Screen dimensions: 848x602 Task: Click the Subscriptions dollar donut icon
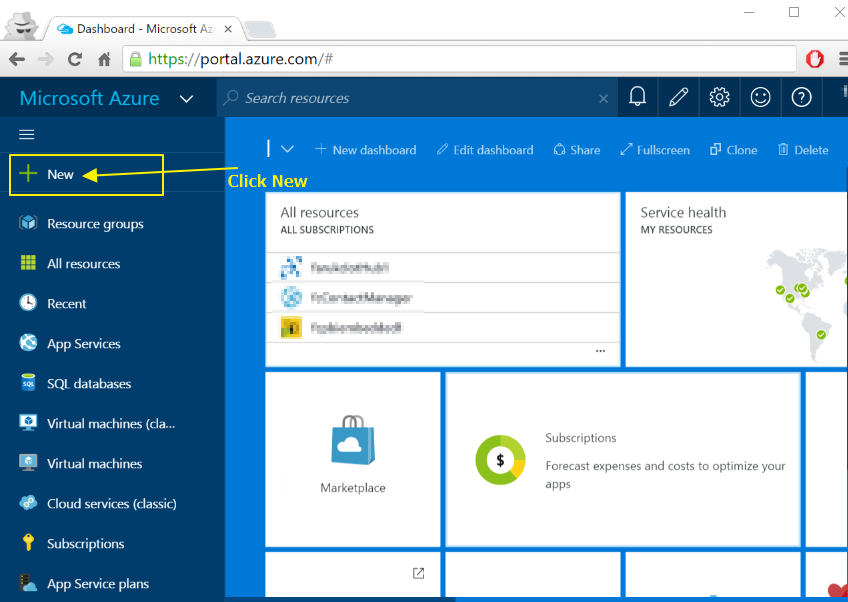(500, 460)
